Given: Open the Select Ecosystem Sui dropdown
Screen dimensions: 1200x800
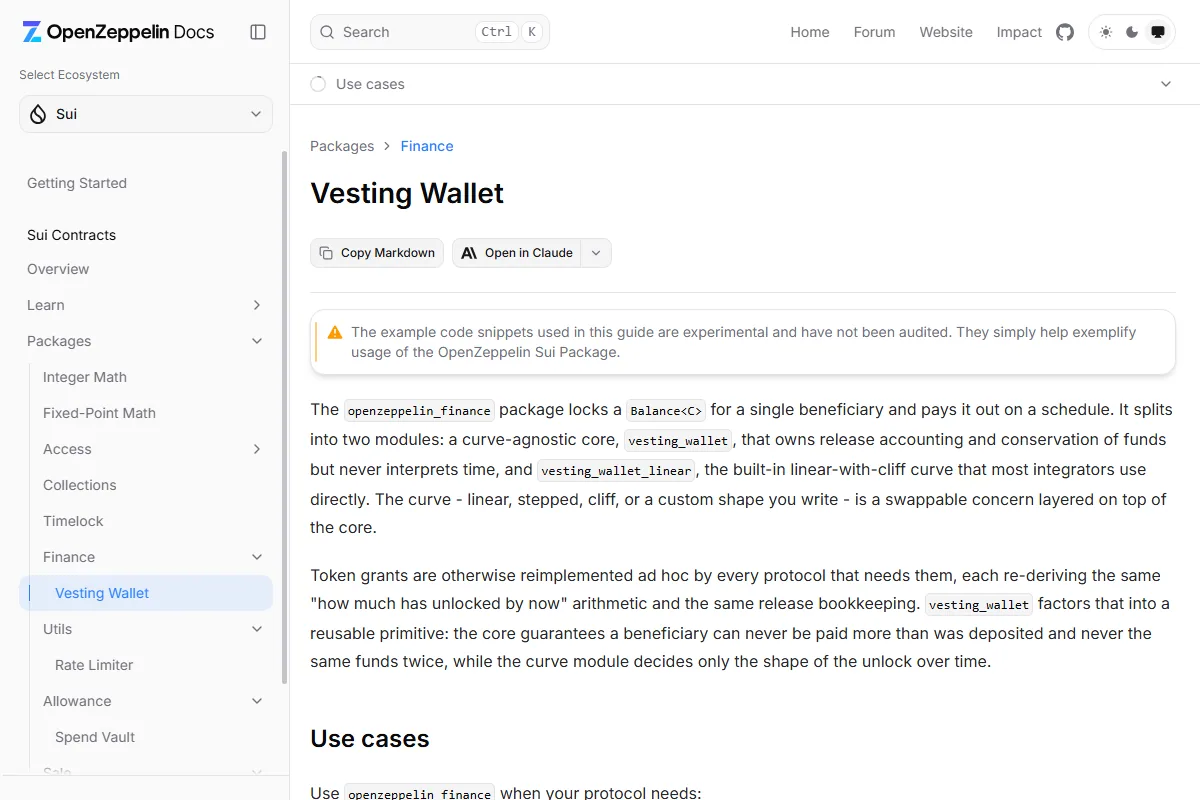Looking at the screenshot, I should point(146,114).
